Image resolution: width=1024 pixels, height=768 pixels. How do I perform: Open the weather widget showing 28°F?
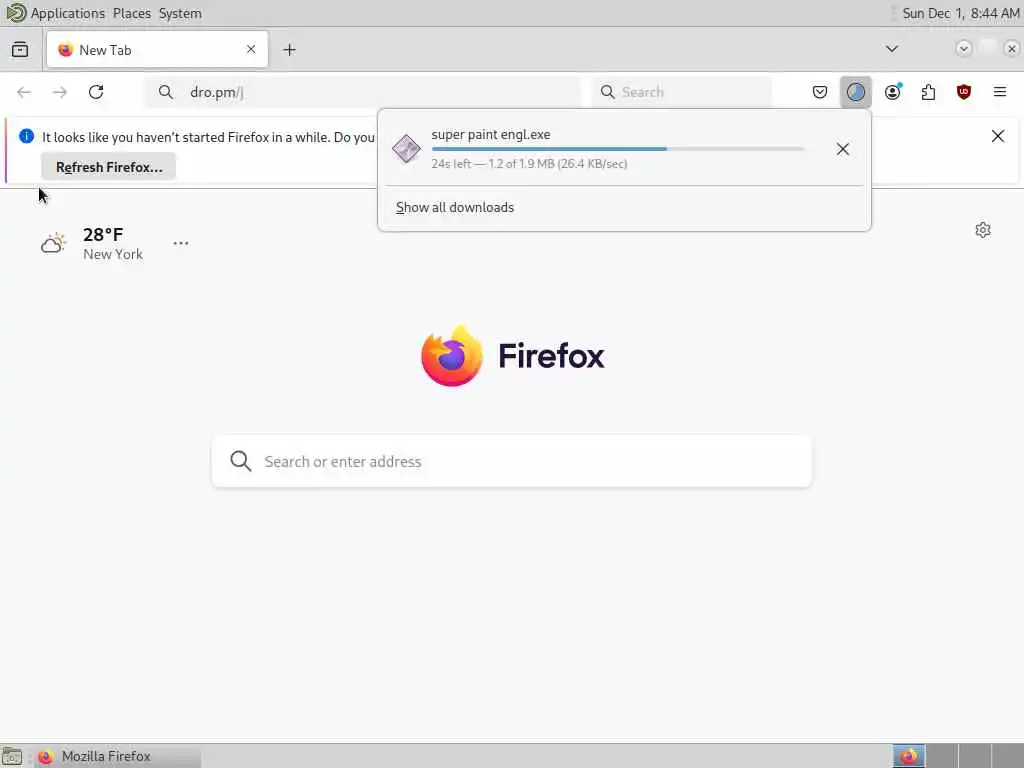(91, 244)
